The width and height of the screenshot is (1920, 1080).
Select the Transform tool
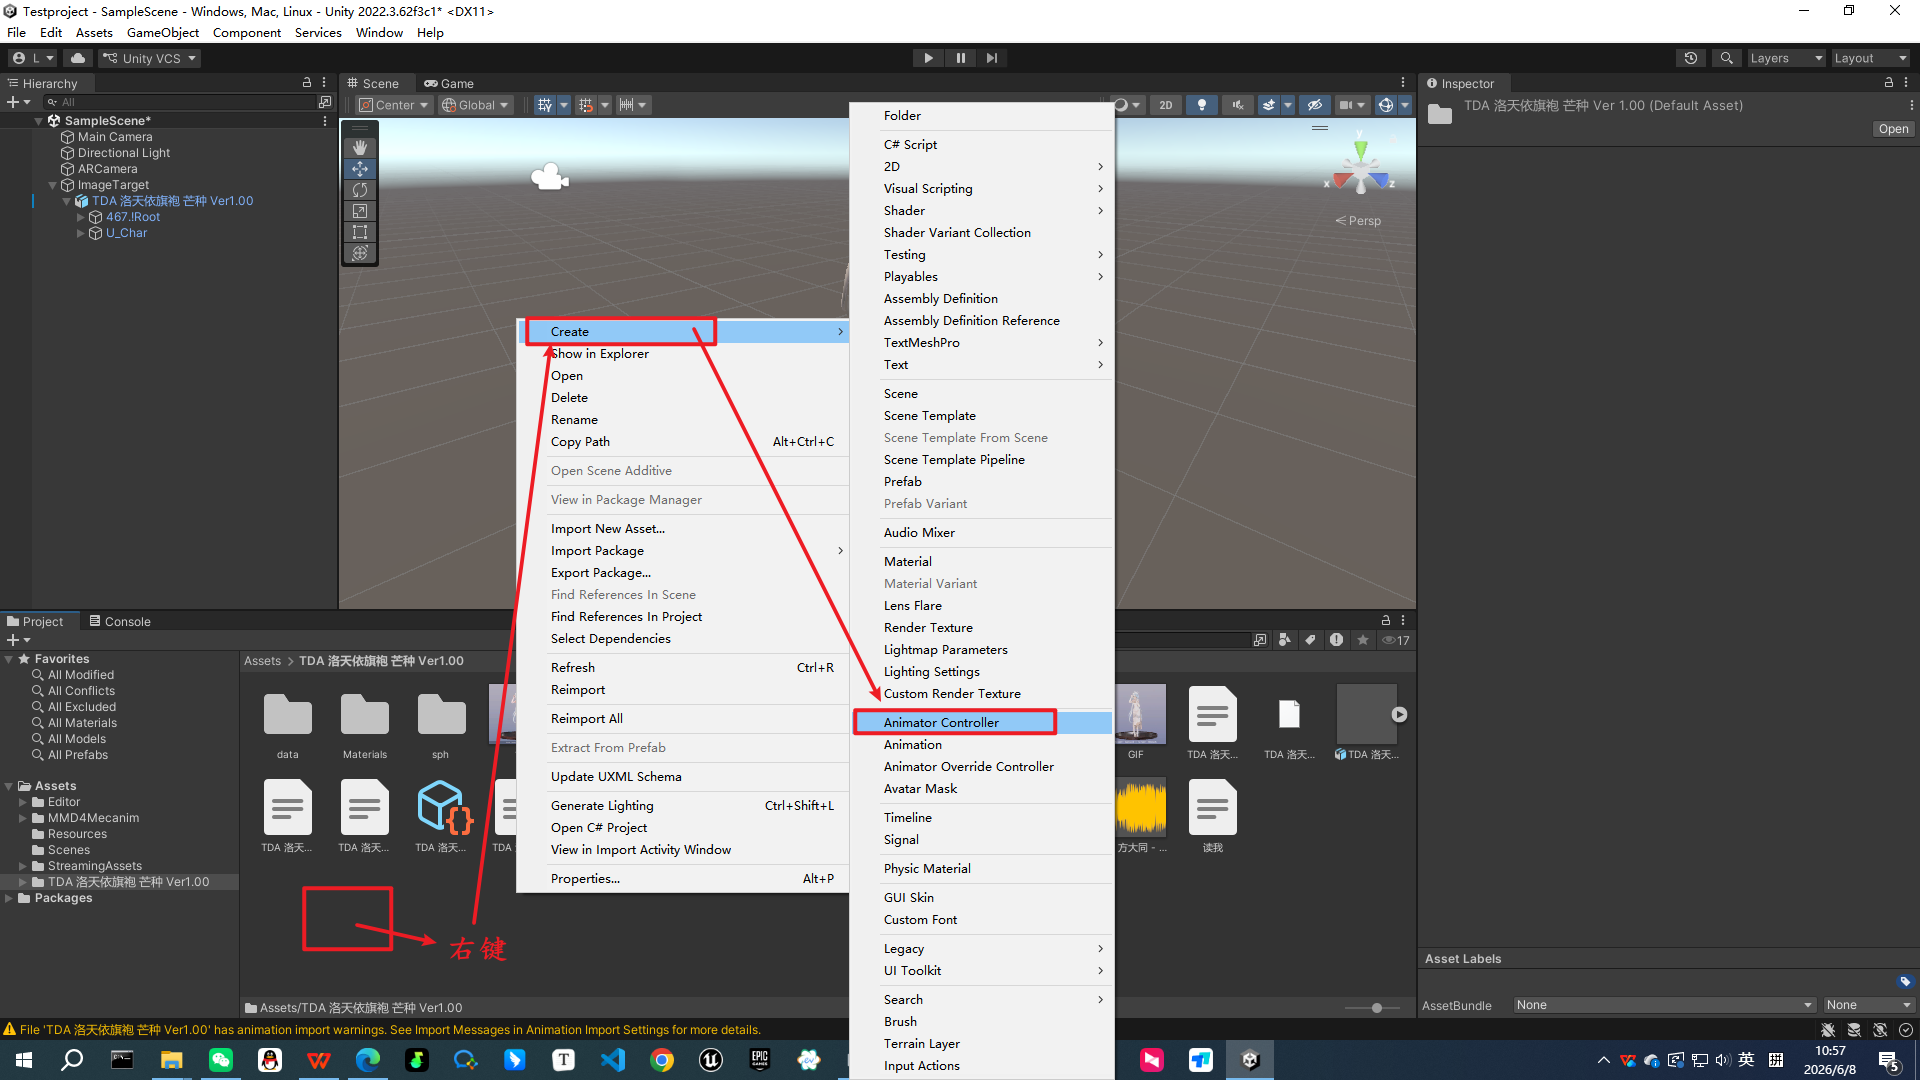(x=360, y=253)
